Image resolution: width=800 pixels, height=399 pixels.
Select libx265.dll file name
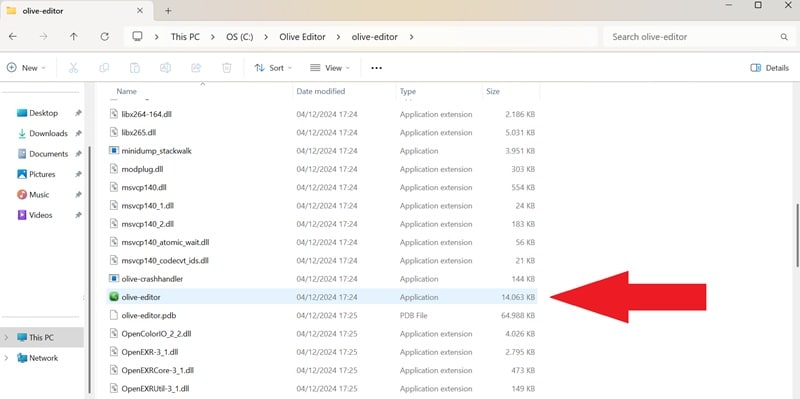click(139, 133)
